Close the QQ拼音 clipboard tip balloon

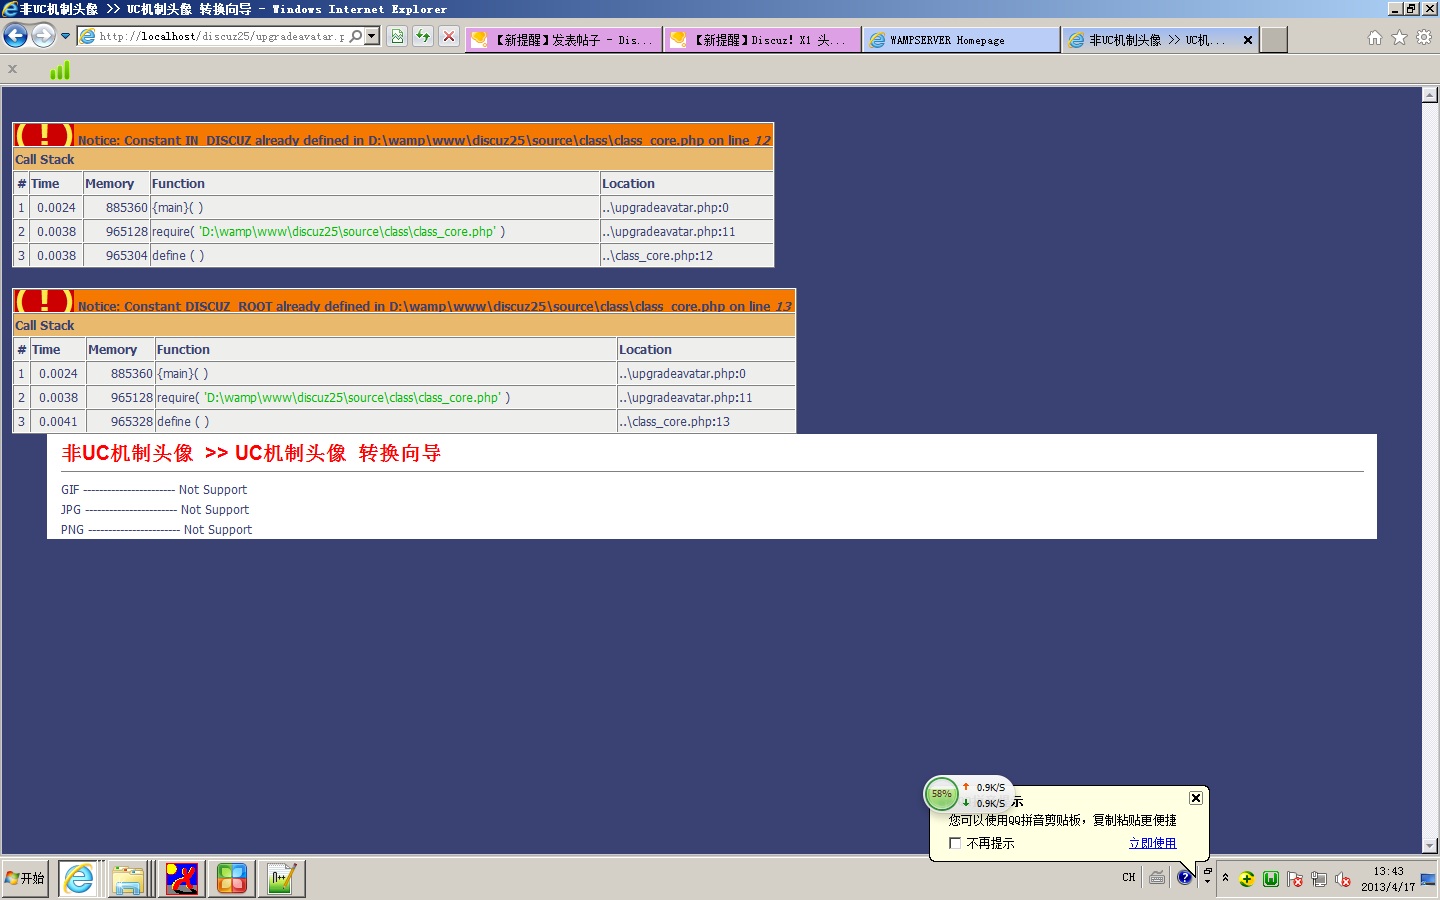[x=1196, y=798]
